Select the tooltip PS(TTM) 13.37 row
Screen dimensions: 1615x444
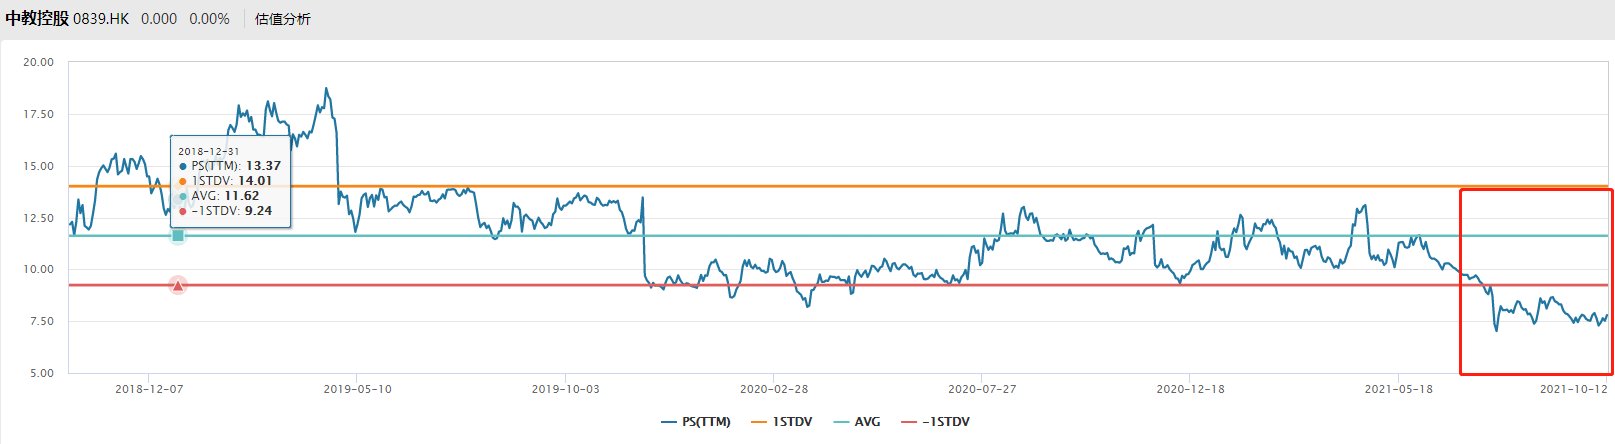point(230,166)
